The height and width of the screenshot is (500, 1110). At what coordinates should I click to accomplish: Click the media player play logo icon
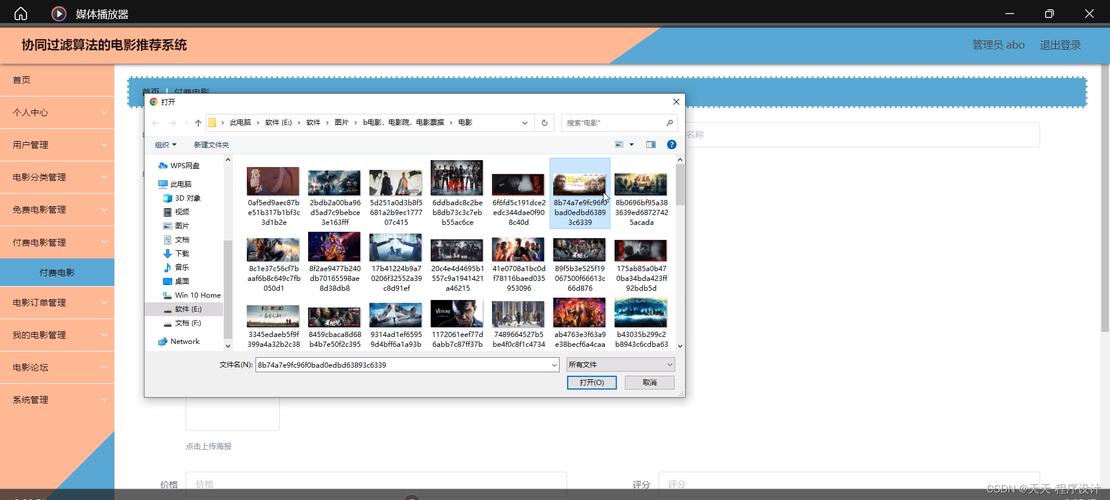pyautogui.click(x=59, y=13)
